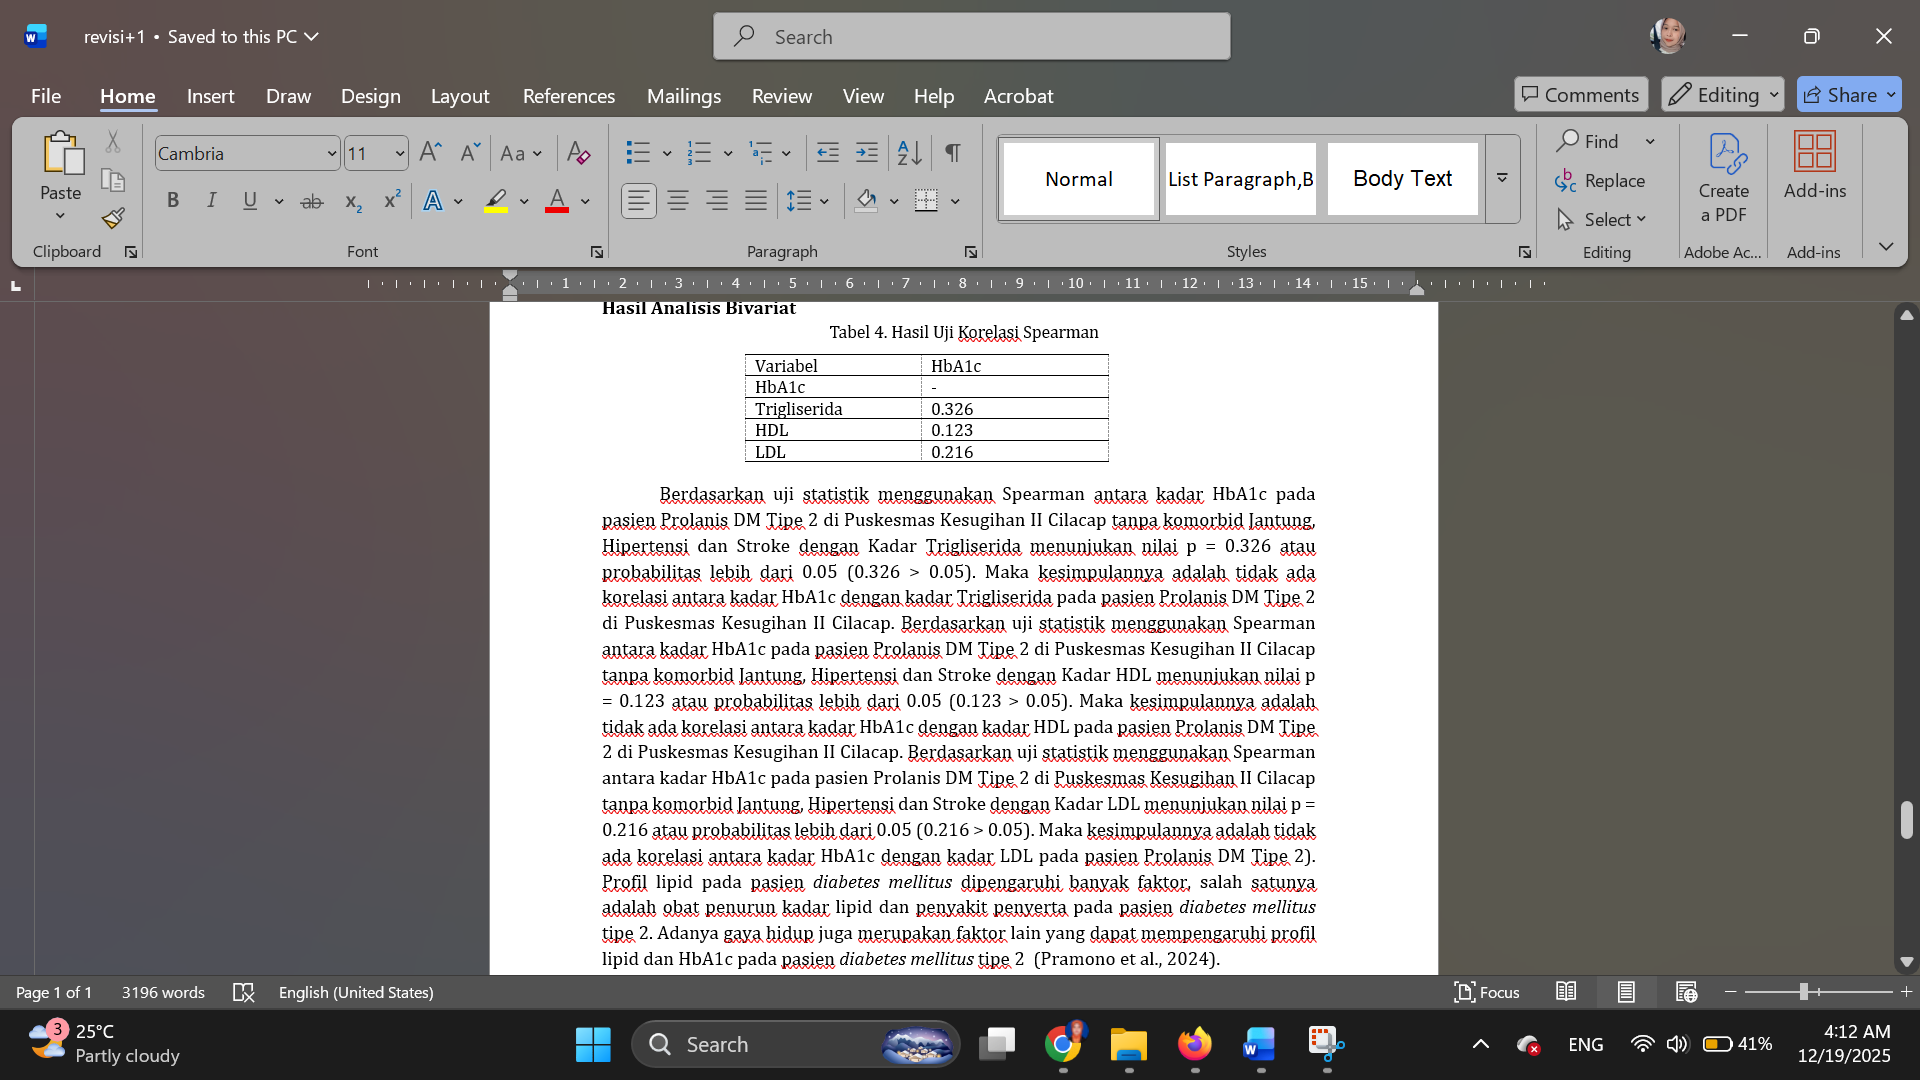Click the Justify alignment icon
1920x1080 pixels.
coord(756,201)
